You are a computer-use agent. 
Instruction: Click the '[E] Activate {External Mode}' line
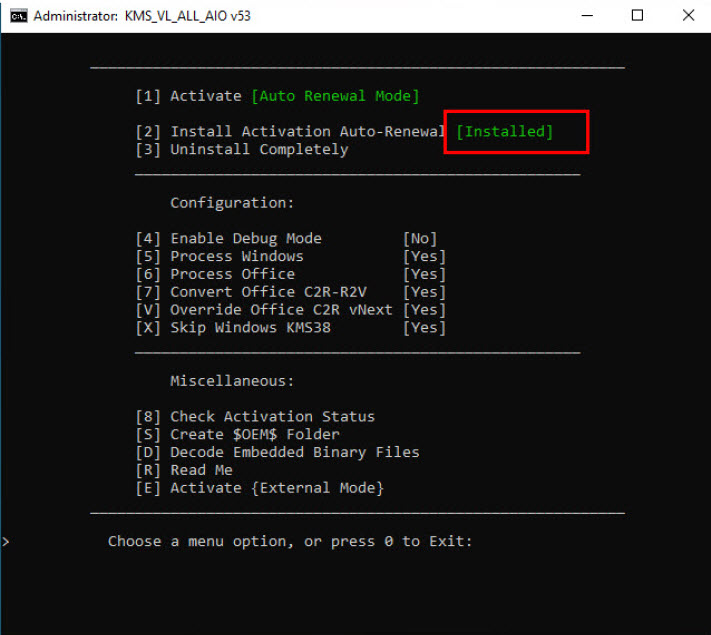[x=260, y=488]
